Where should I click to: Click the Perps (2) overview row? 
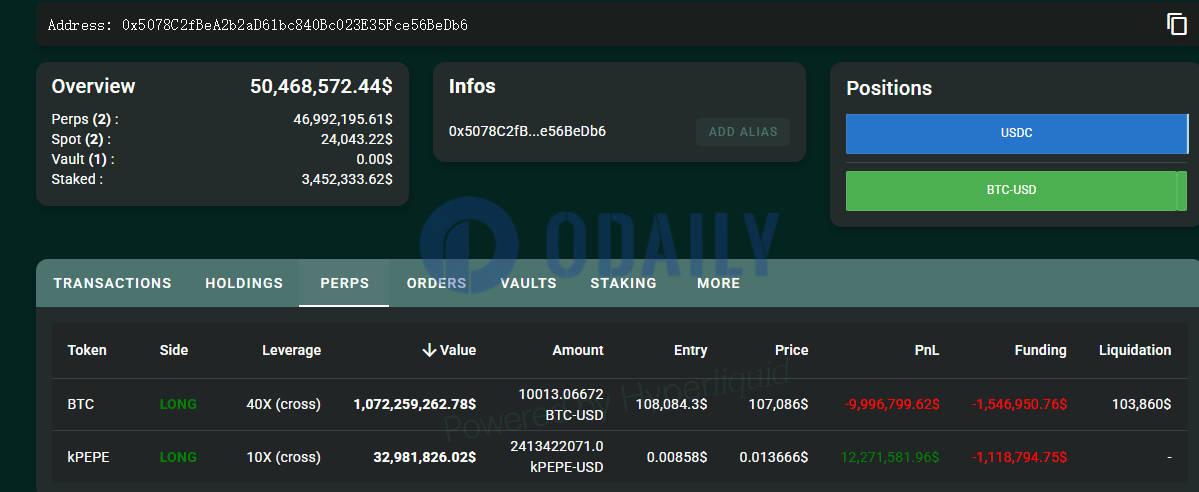click(x=222, y=119)
